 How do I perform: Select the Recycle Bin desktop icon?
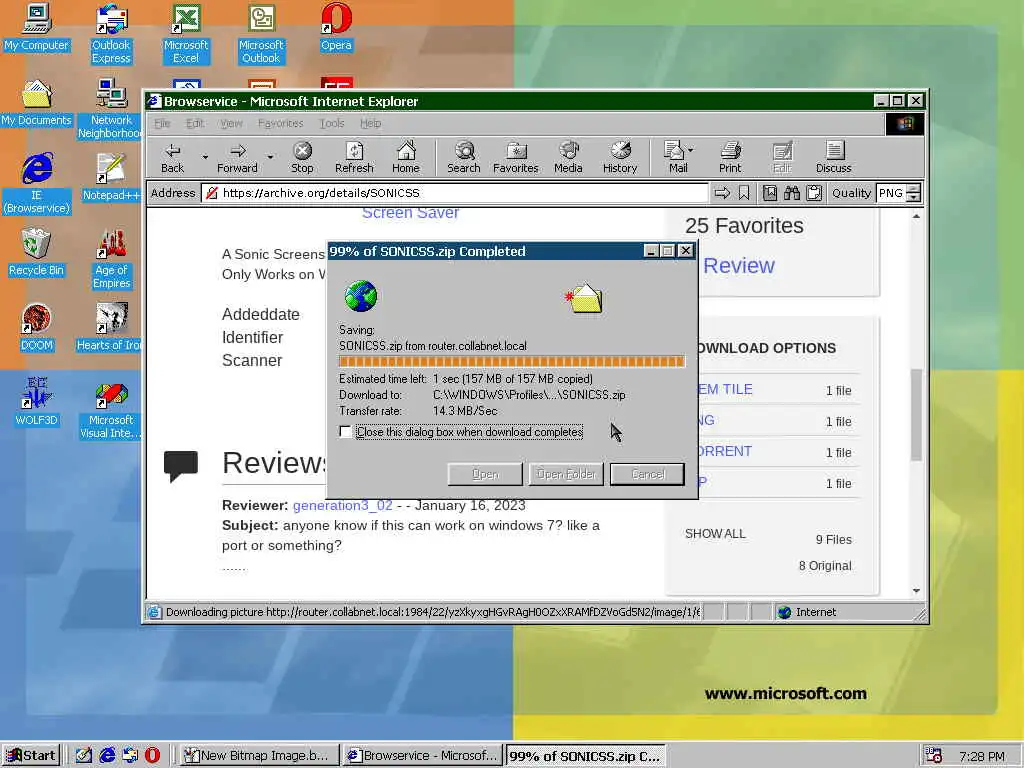click(x=37, y=253)
